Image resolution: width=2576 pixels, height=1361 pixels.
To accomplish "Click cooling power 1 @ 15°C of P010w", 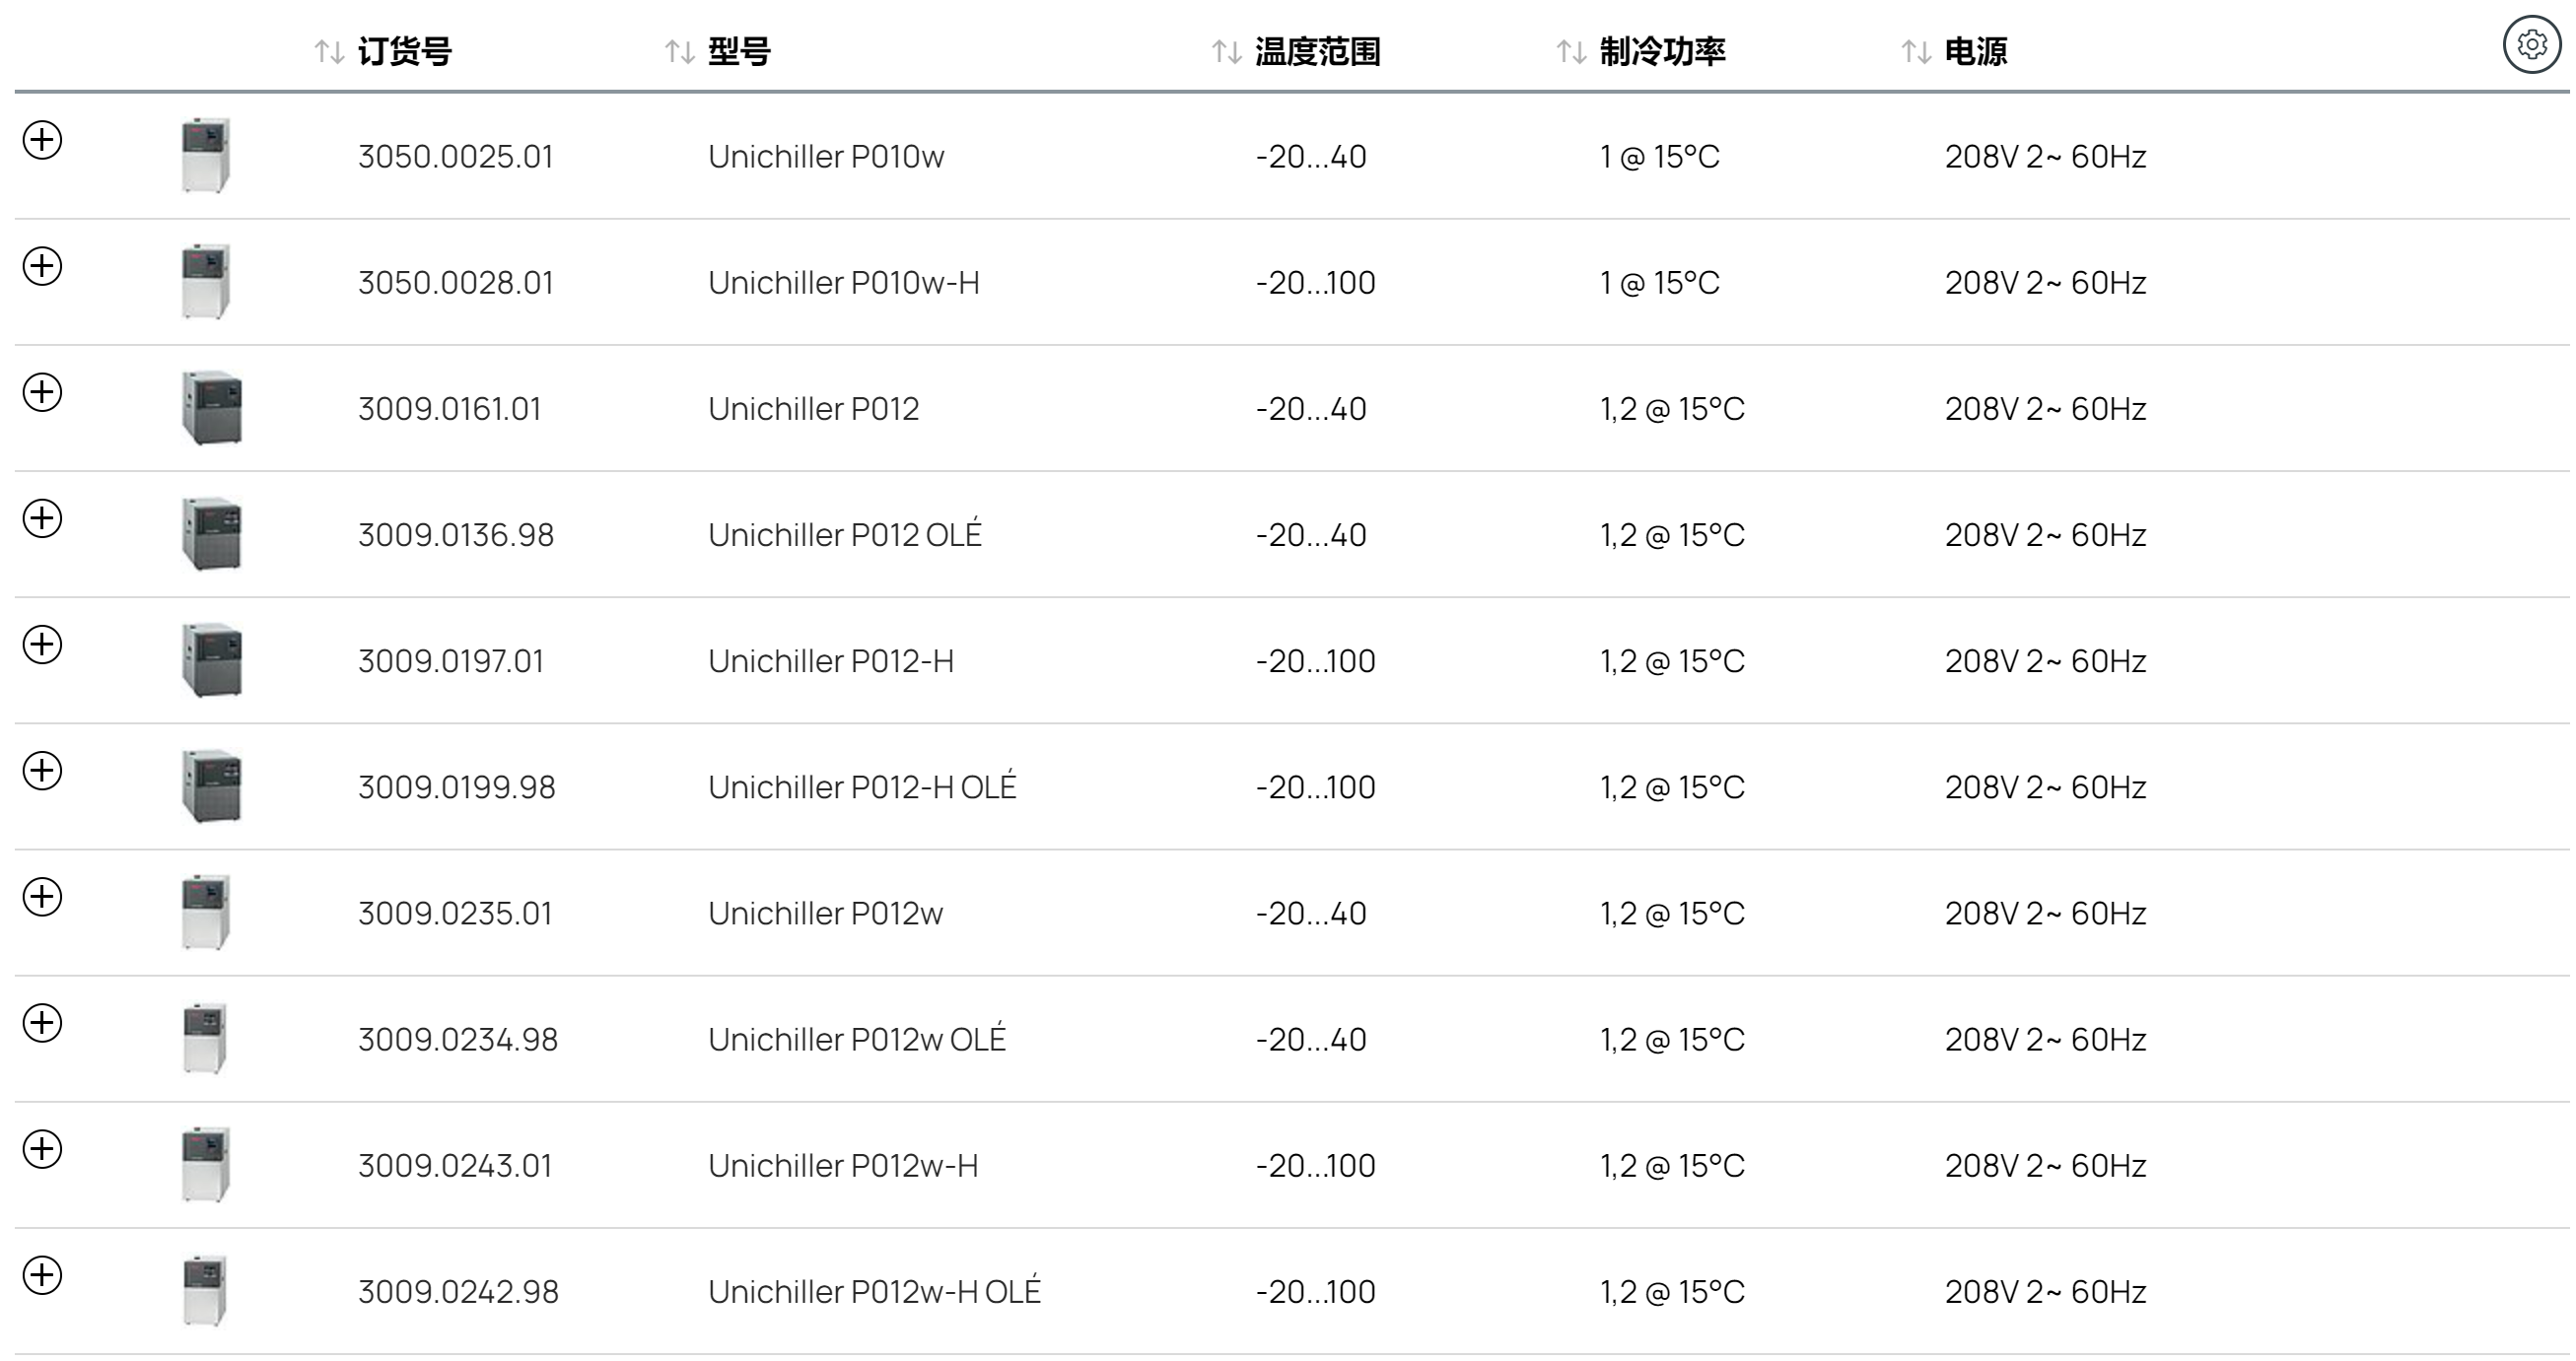I will click(x=1660, y=157).
